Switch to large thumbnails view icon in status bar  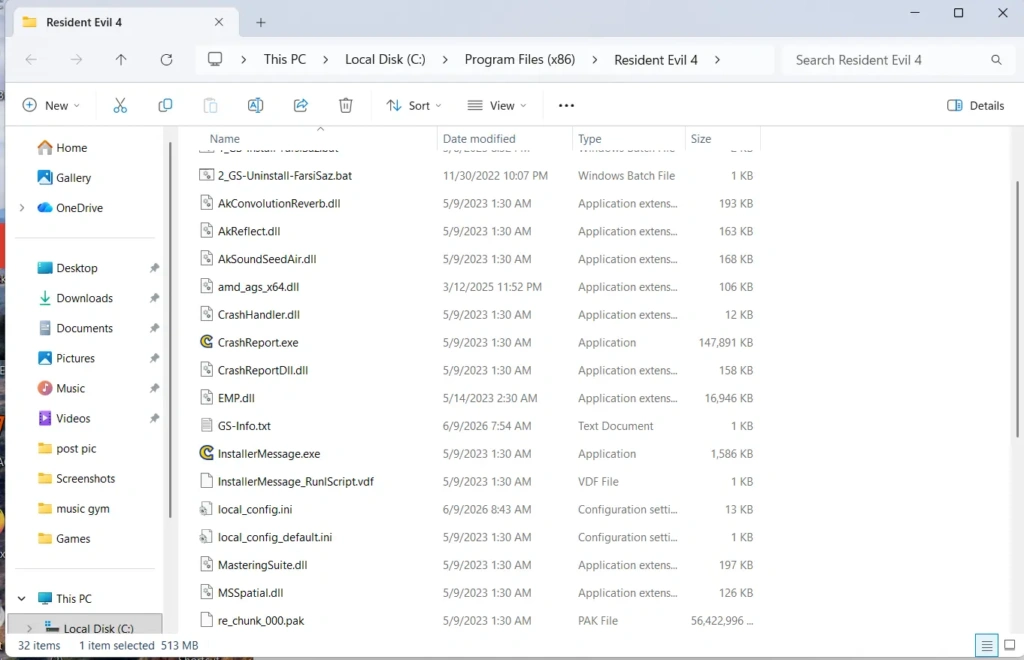[x=1010, y=645]
